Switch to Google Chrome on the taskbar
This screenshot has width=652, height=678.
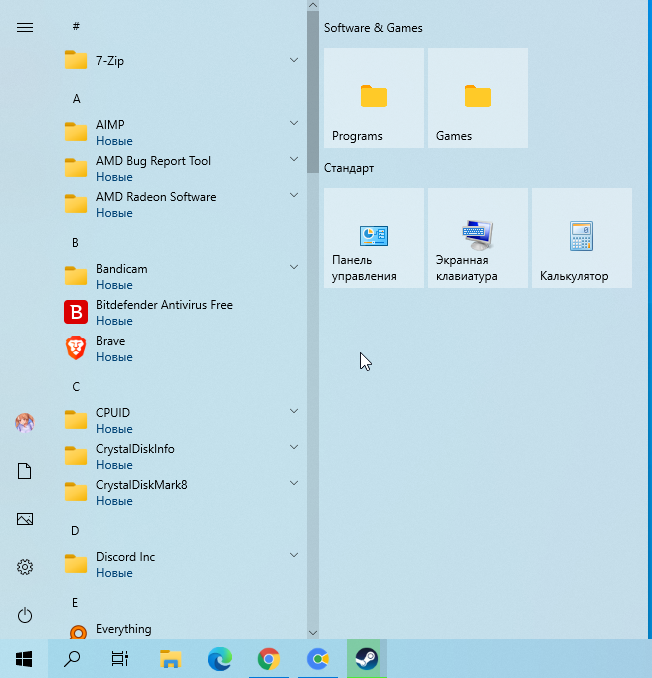pos(268,659)
